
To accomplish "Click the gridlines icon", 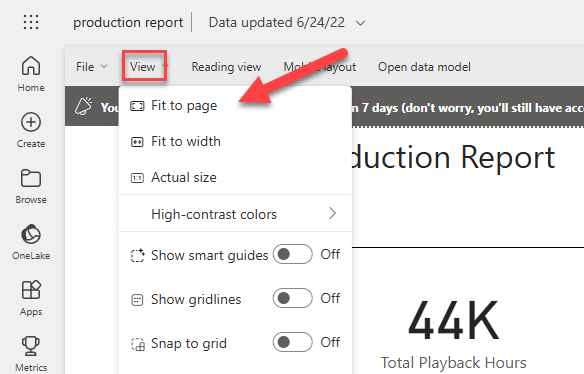I will coord(137,300).
